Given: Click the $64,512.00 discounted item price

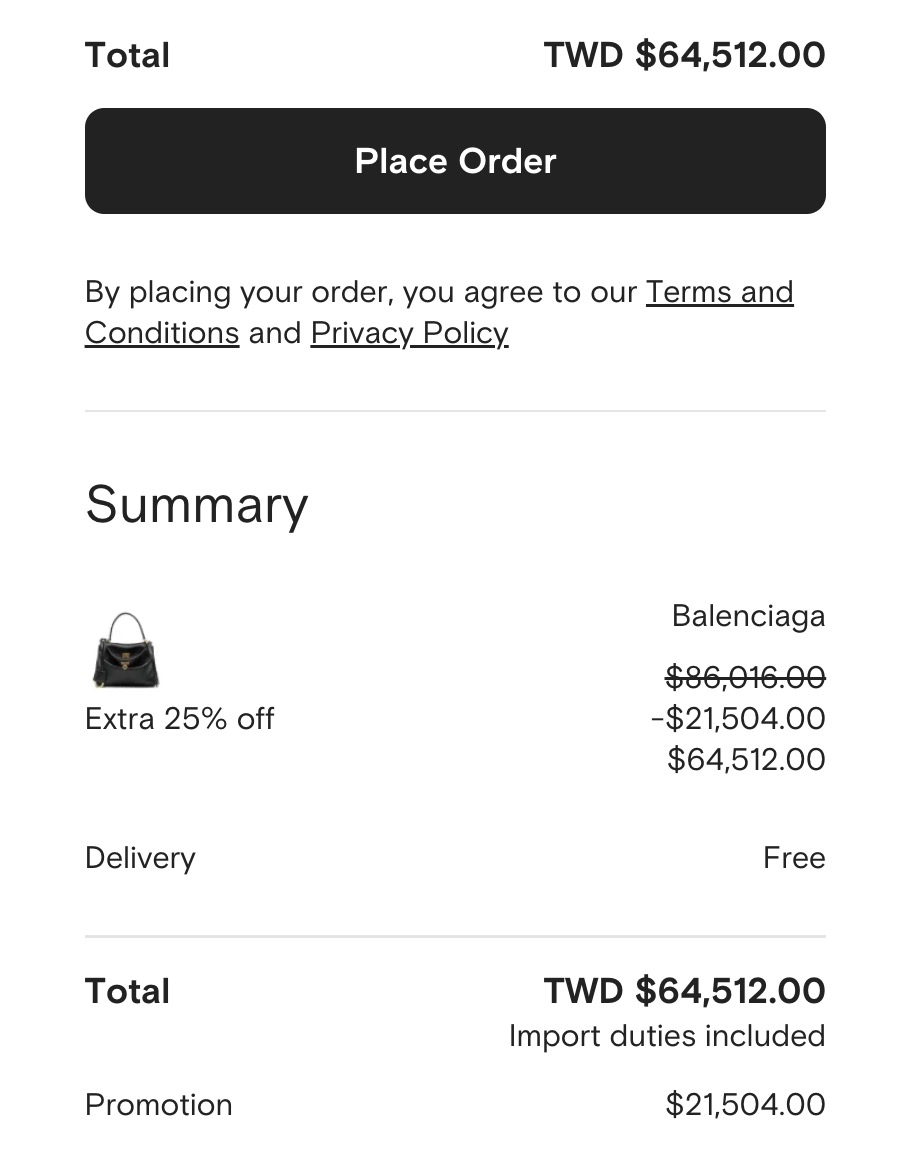Looking at the screenshot, I should (746, 760).
